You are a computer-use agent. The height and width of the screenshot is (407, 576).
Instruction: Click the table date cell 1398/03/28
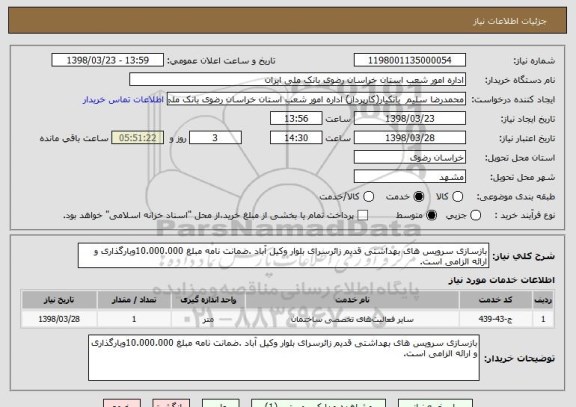59,319
